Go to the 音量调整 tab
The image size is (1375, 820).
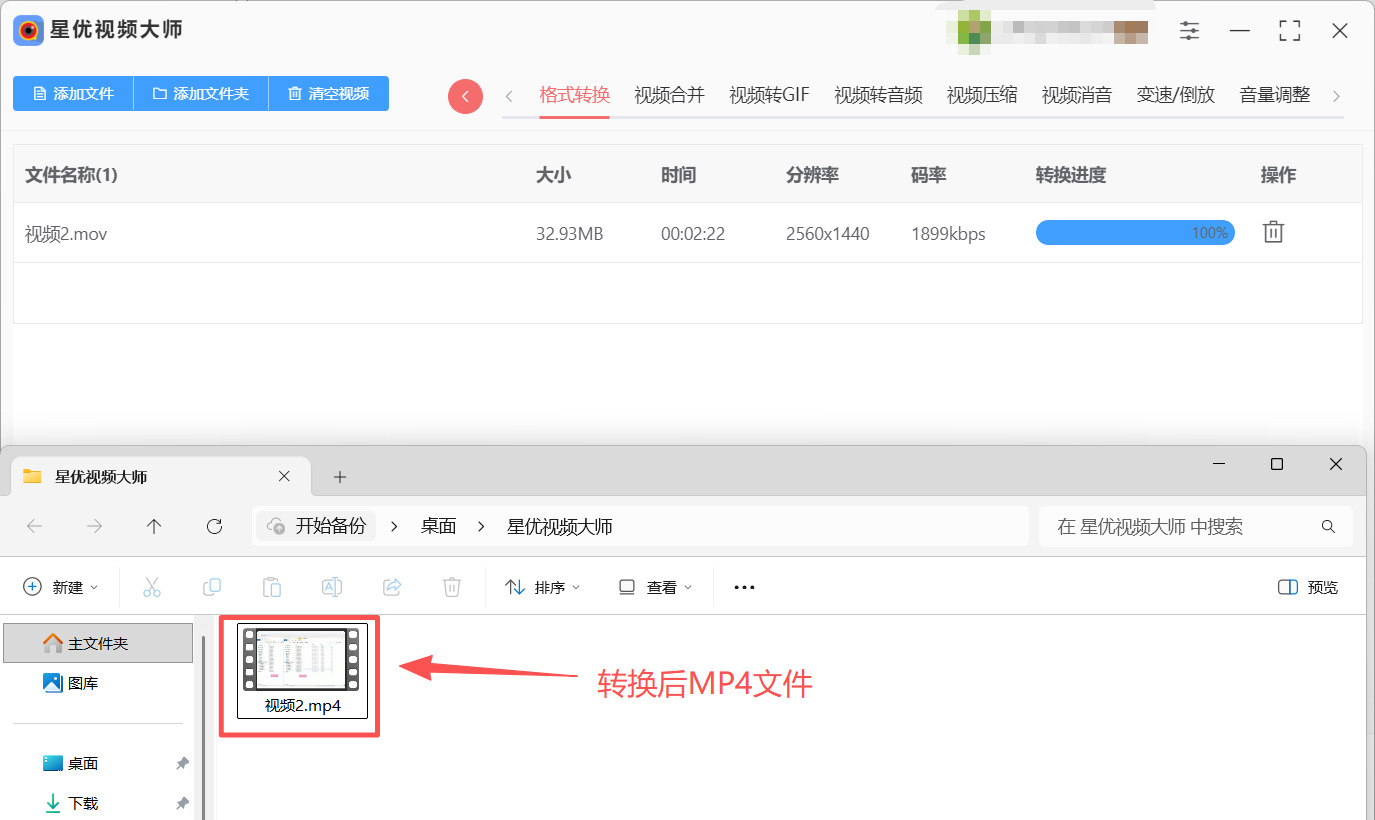pos(1275,95)
